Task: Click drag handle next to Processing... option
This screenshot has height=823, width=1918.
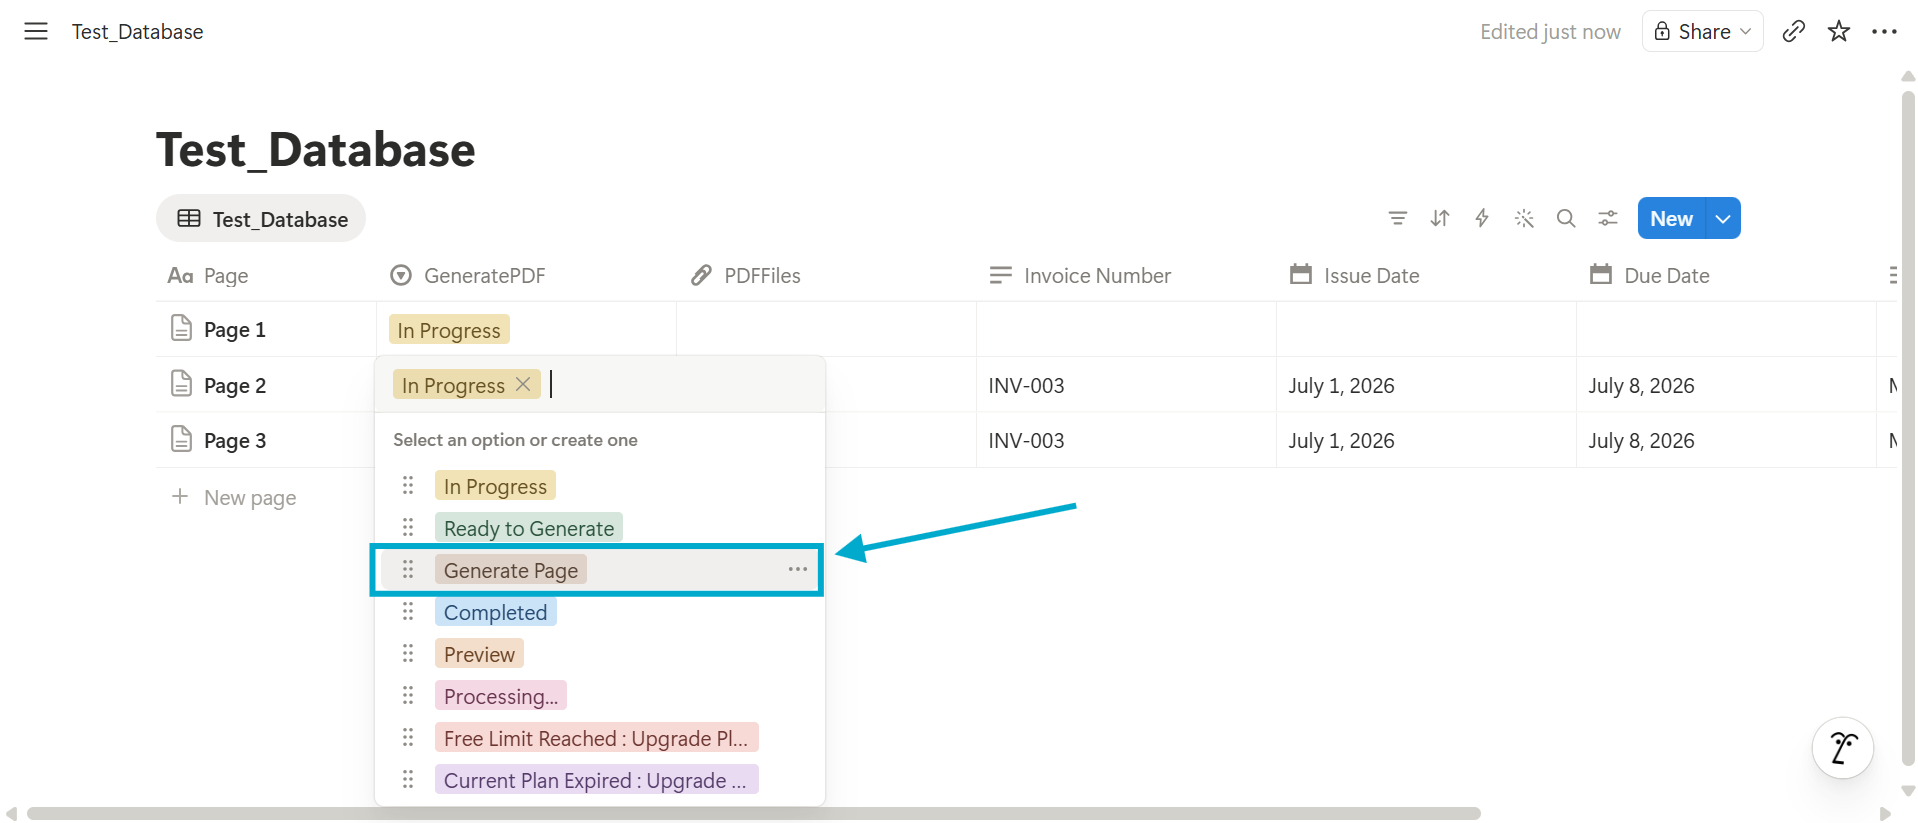Action: point(408,695)
